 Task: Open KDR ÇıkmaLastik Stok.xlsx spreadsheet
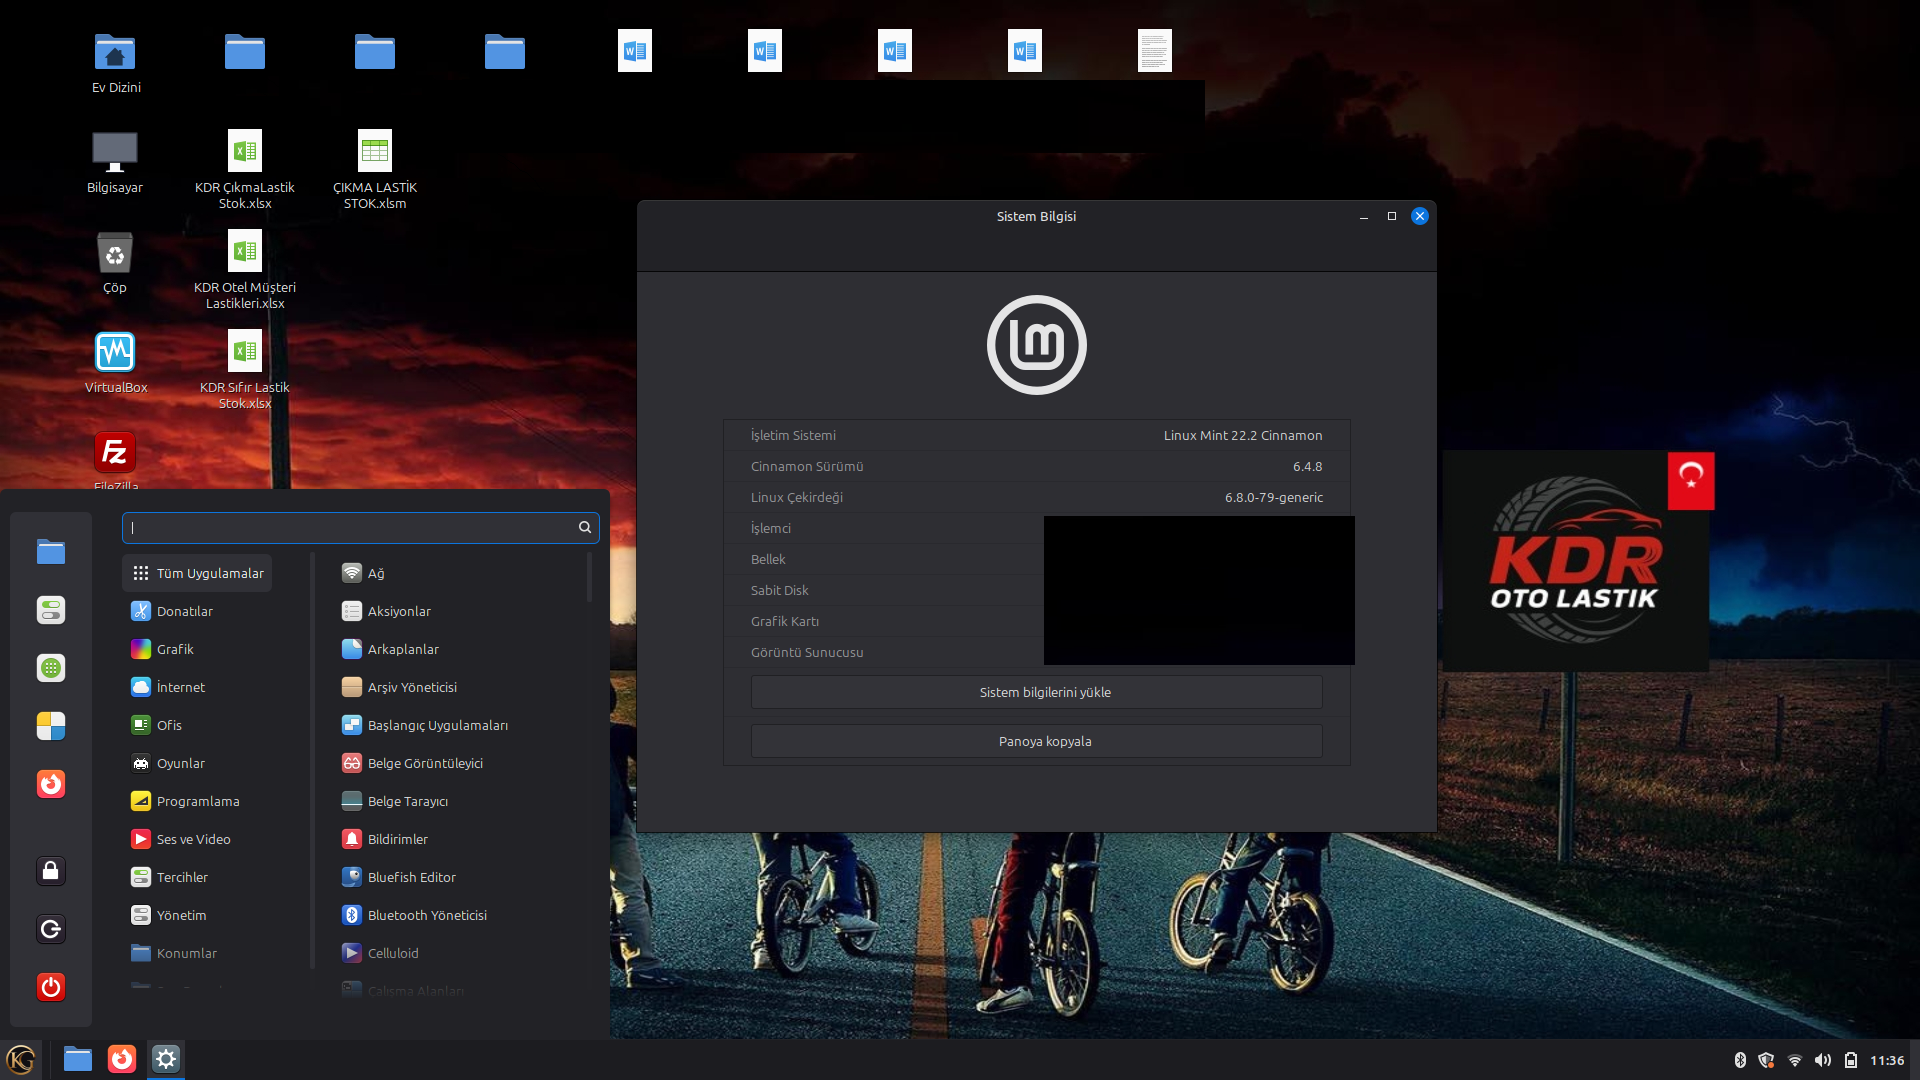[x=244, y=152]
